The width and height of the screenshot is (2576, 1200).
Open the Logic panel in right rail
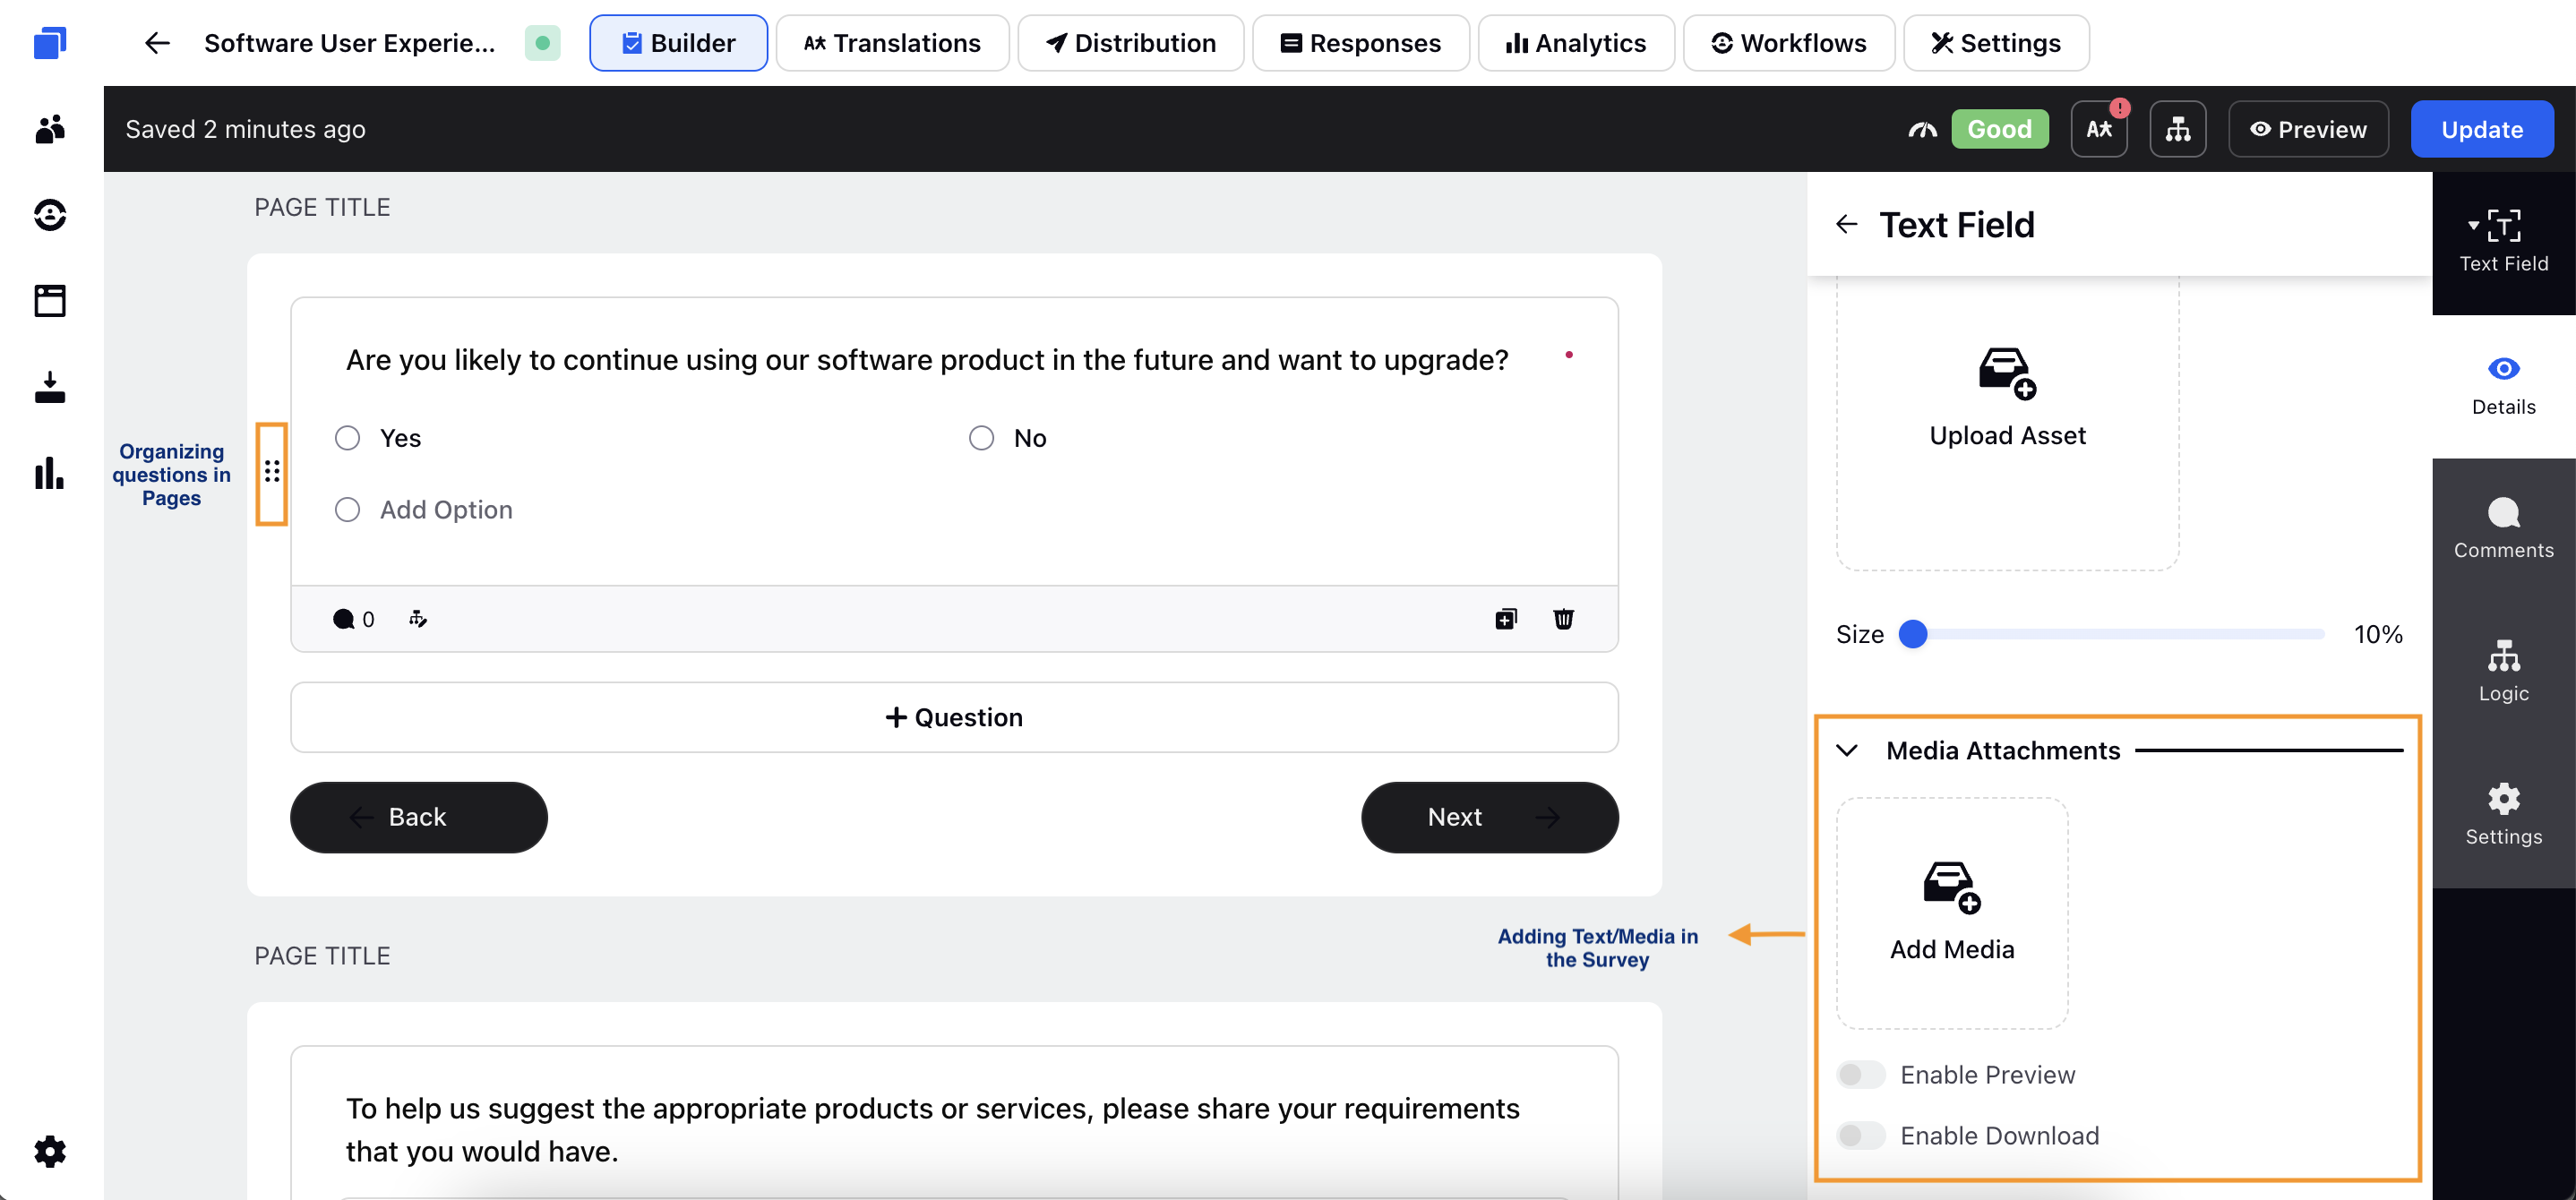pyautogui.click(x=2503, y=672)
